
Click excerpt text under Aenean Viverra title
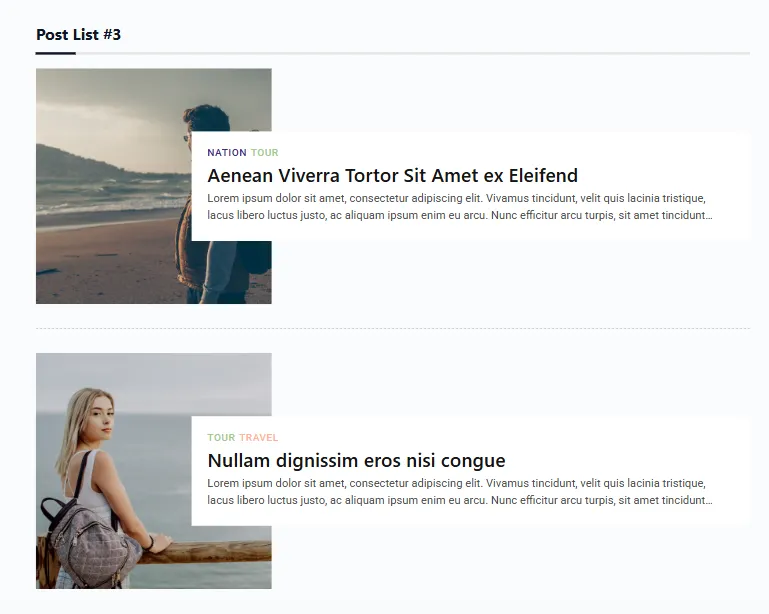460,206
